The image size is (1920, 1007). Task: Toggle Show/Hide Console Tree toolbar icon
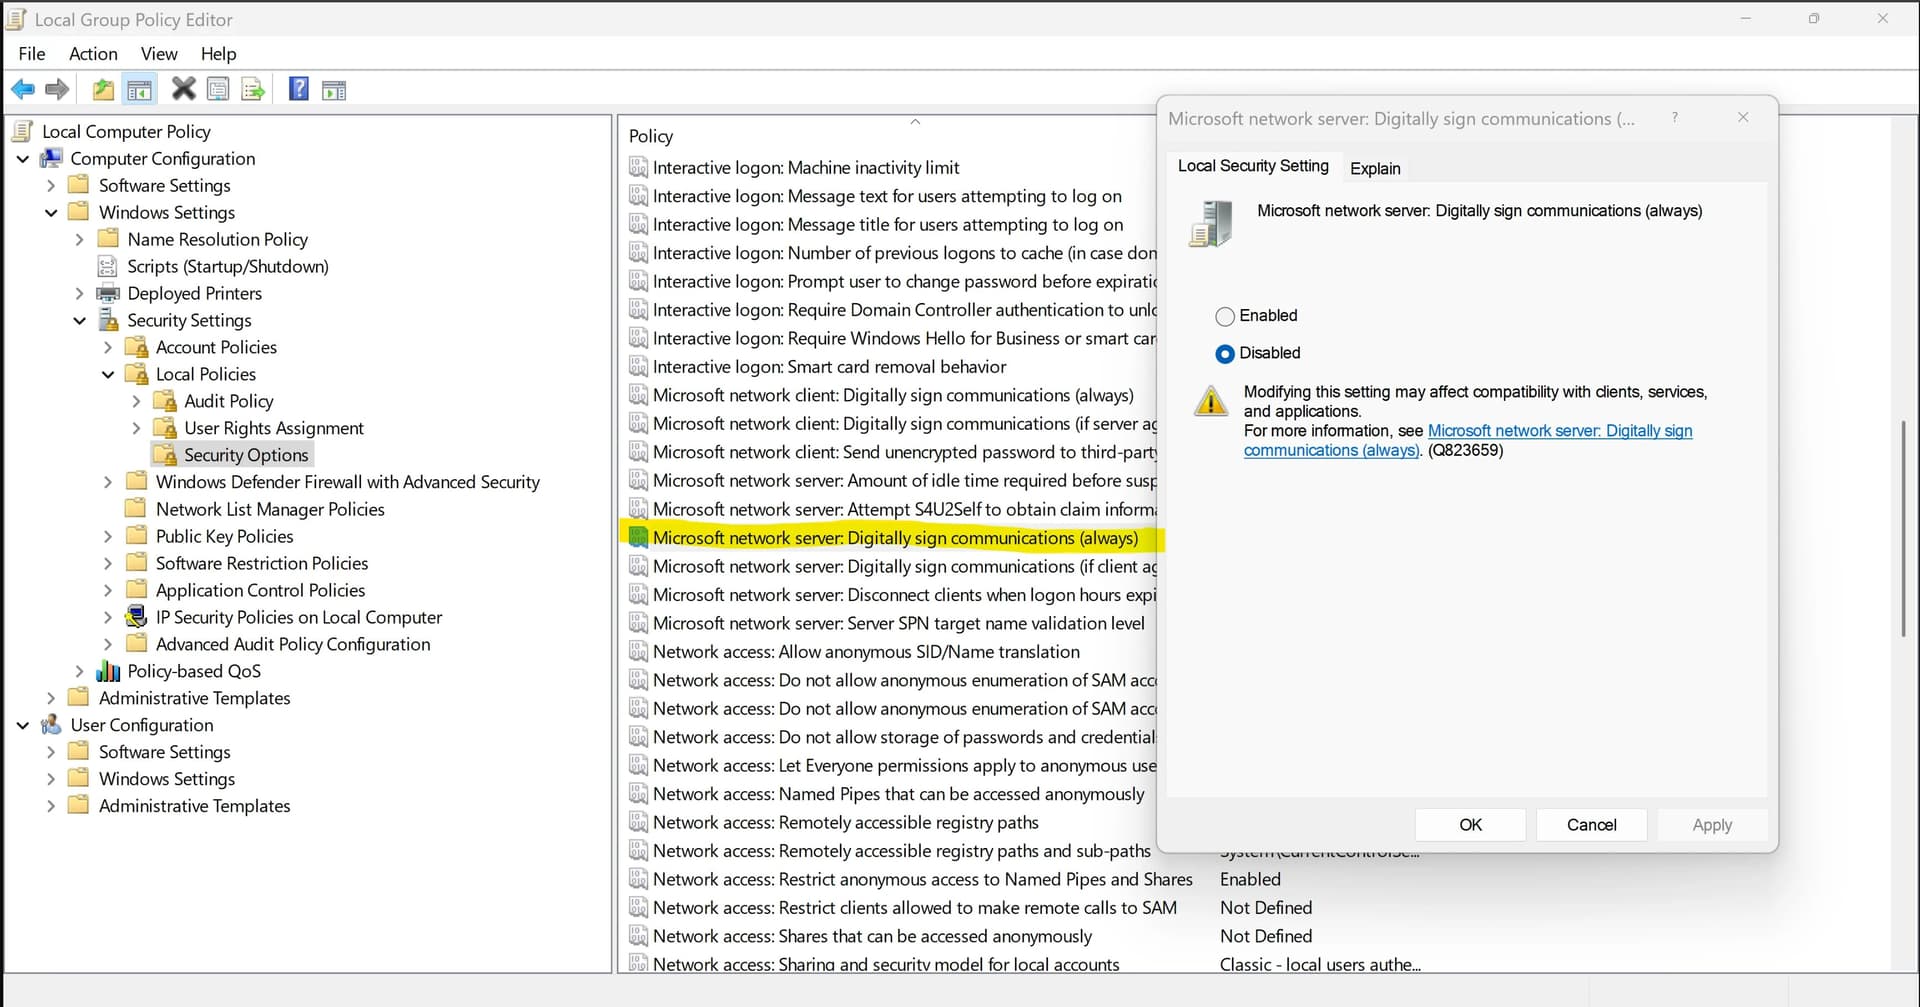click(140, 90)
